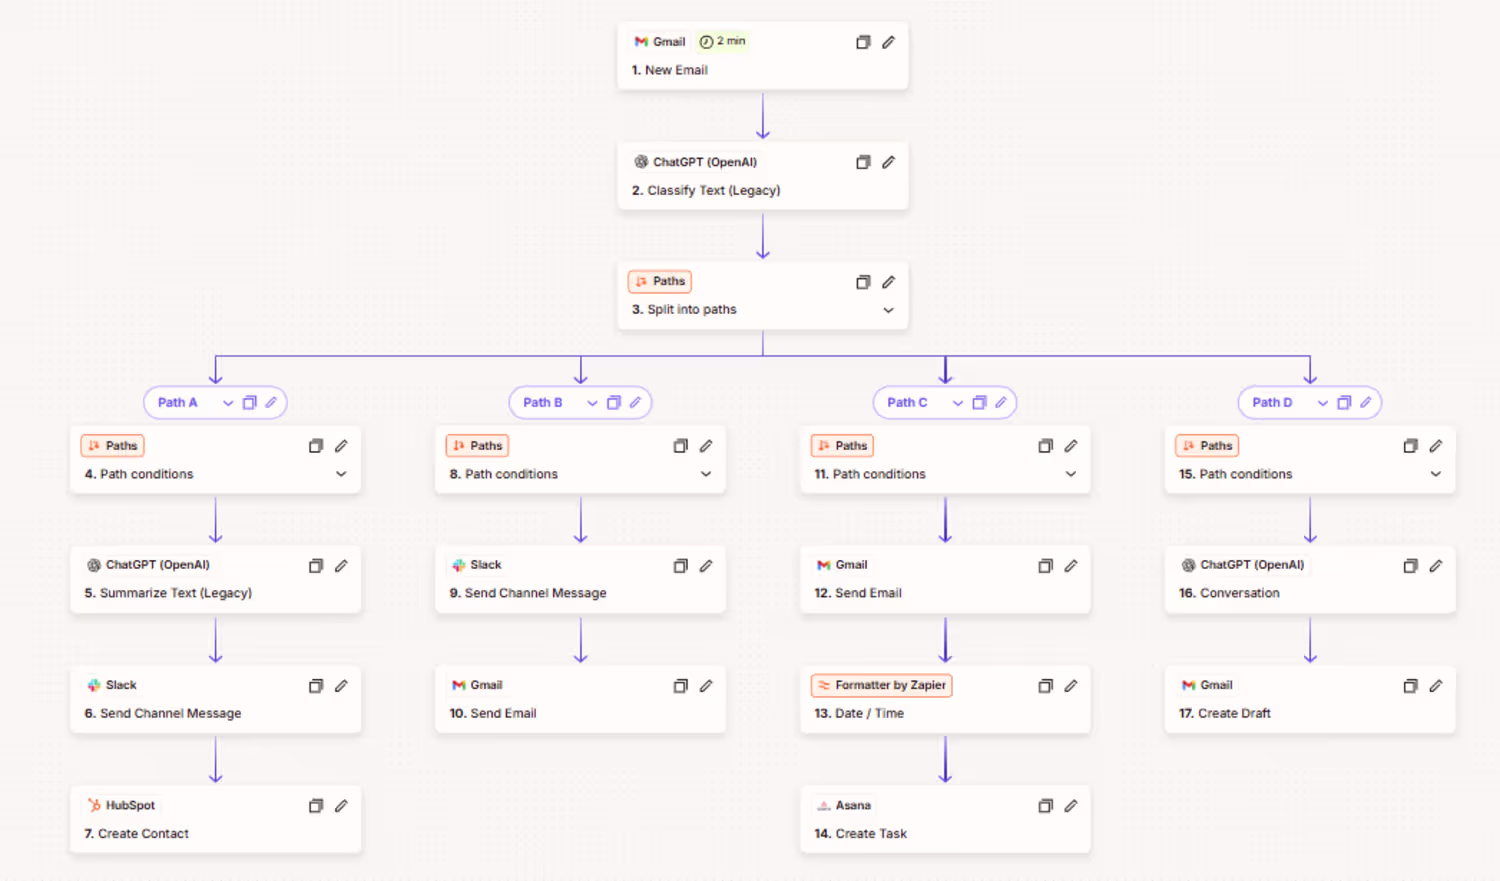
Task: Edit the Date / Time Formatter step
Action: click(1071, 686)
